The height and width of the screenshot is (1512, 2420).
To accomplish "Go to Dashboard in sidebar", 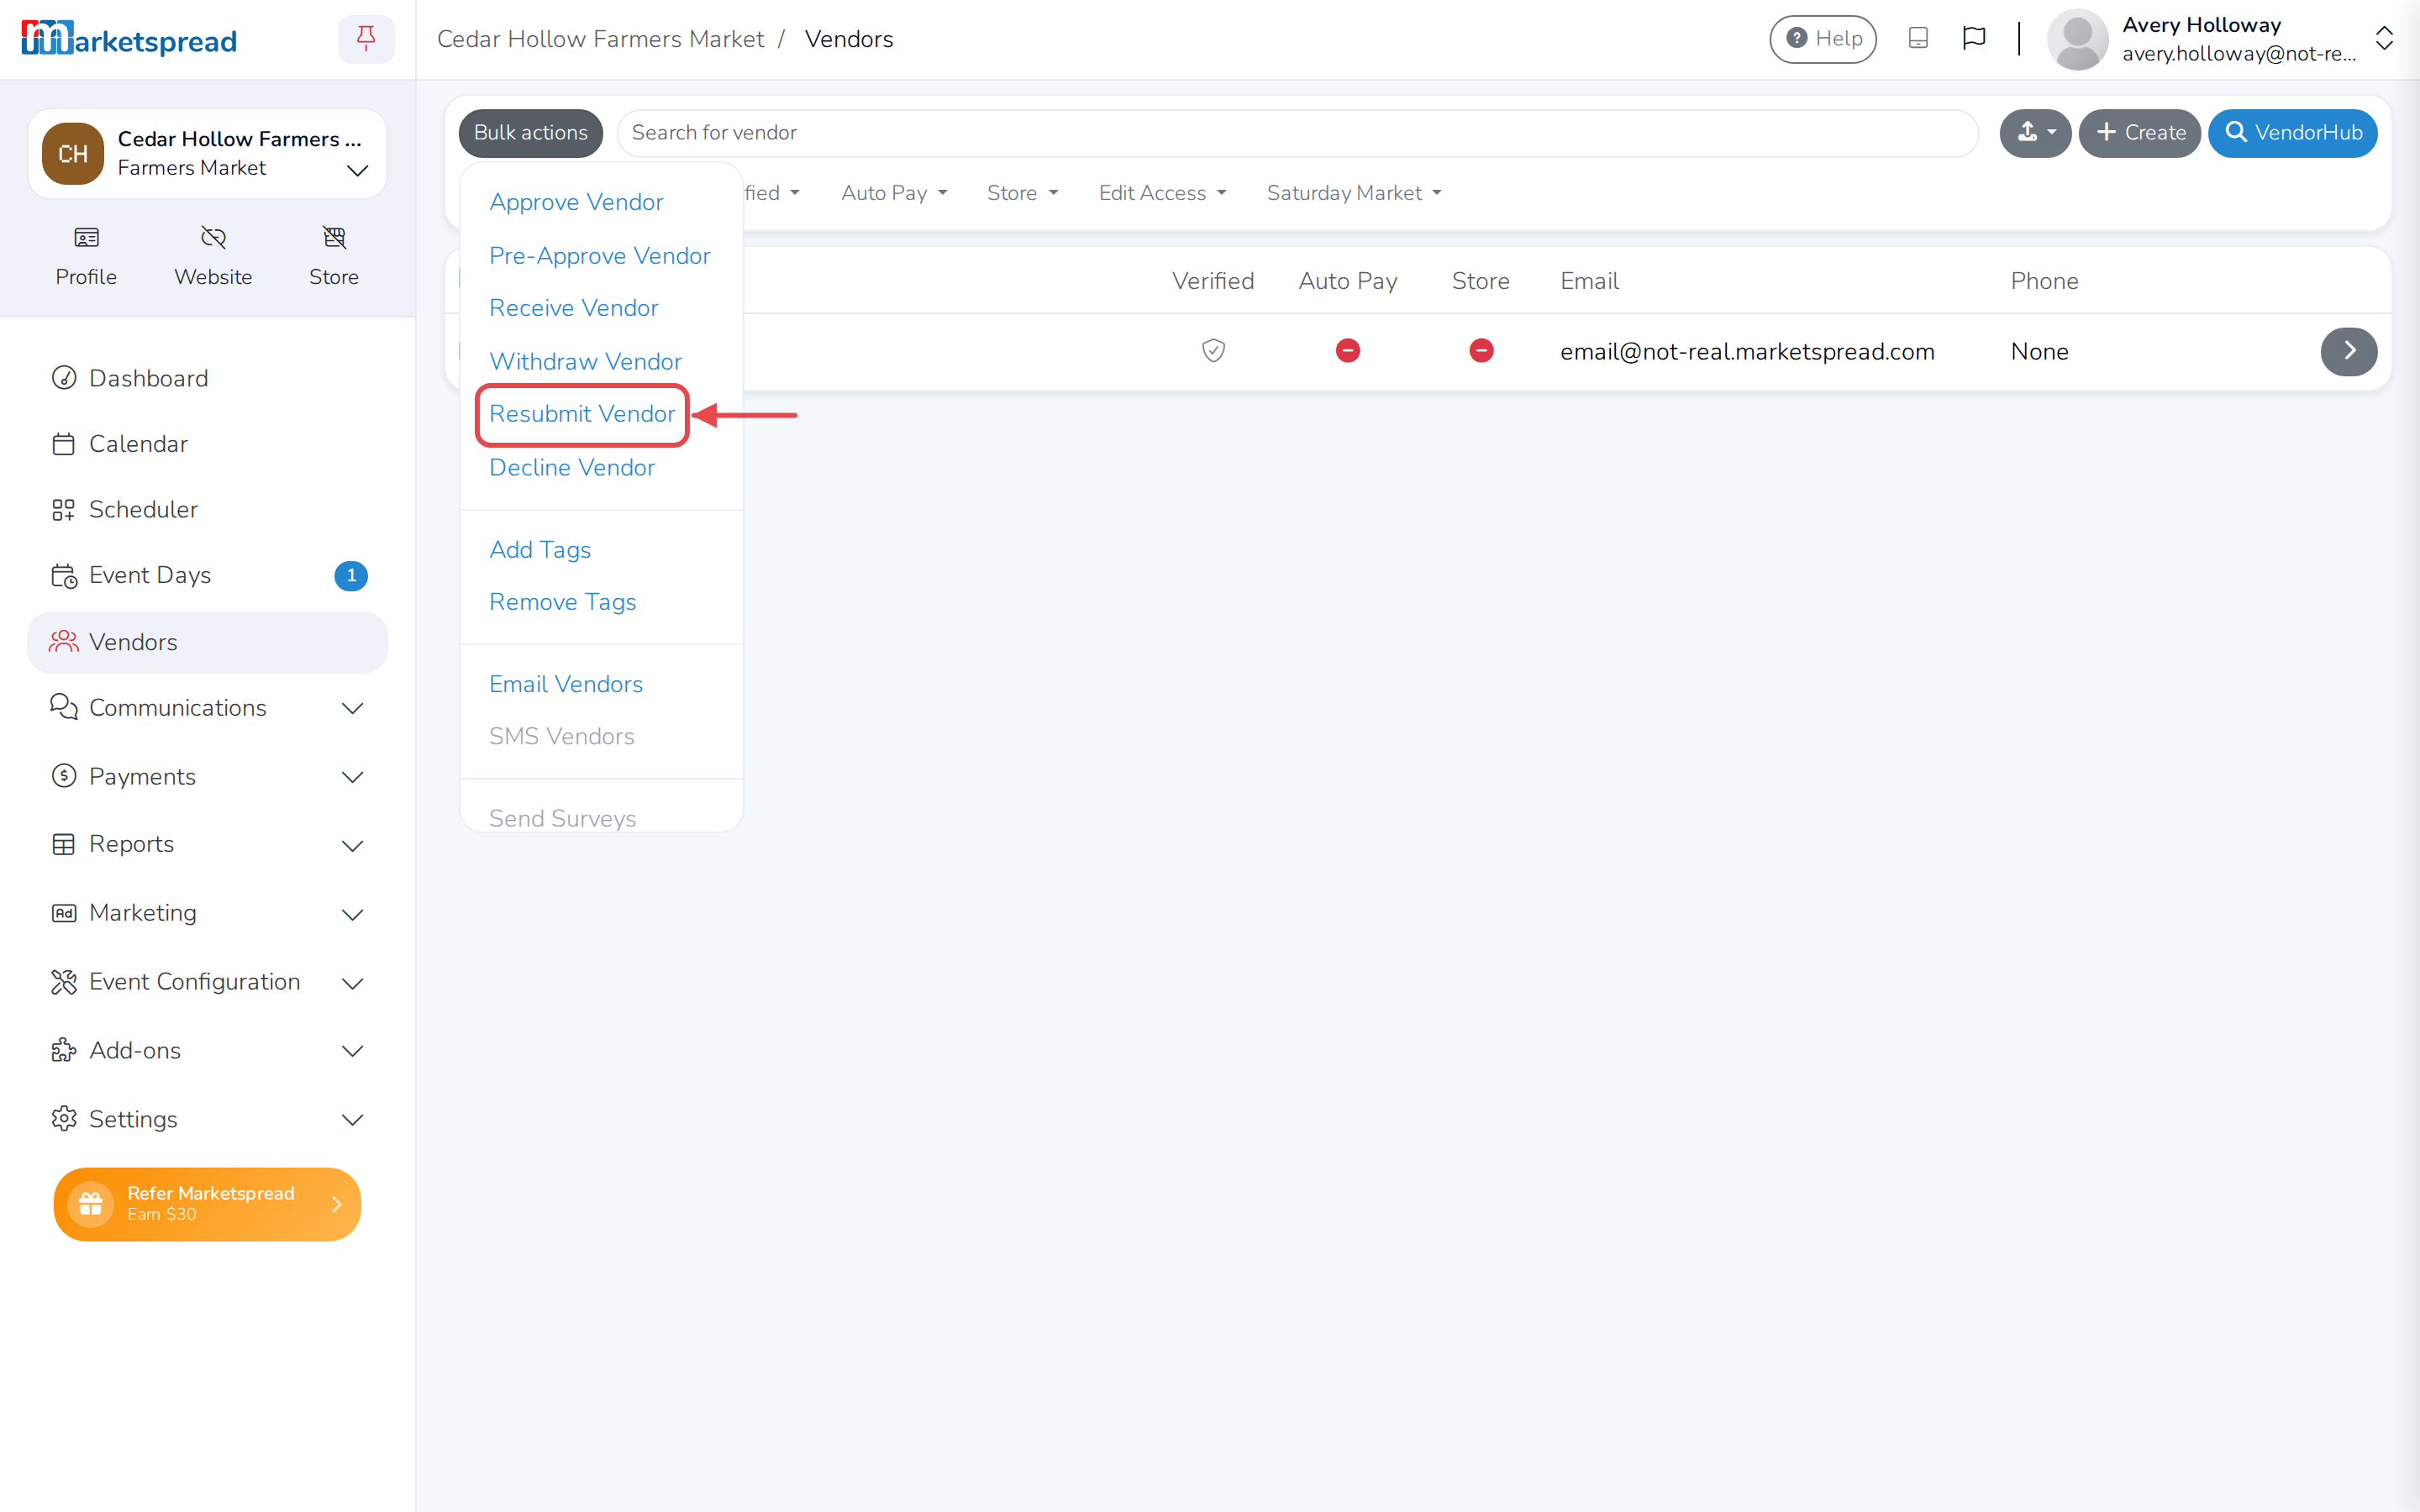I will click(x=207, y=379).
